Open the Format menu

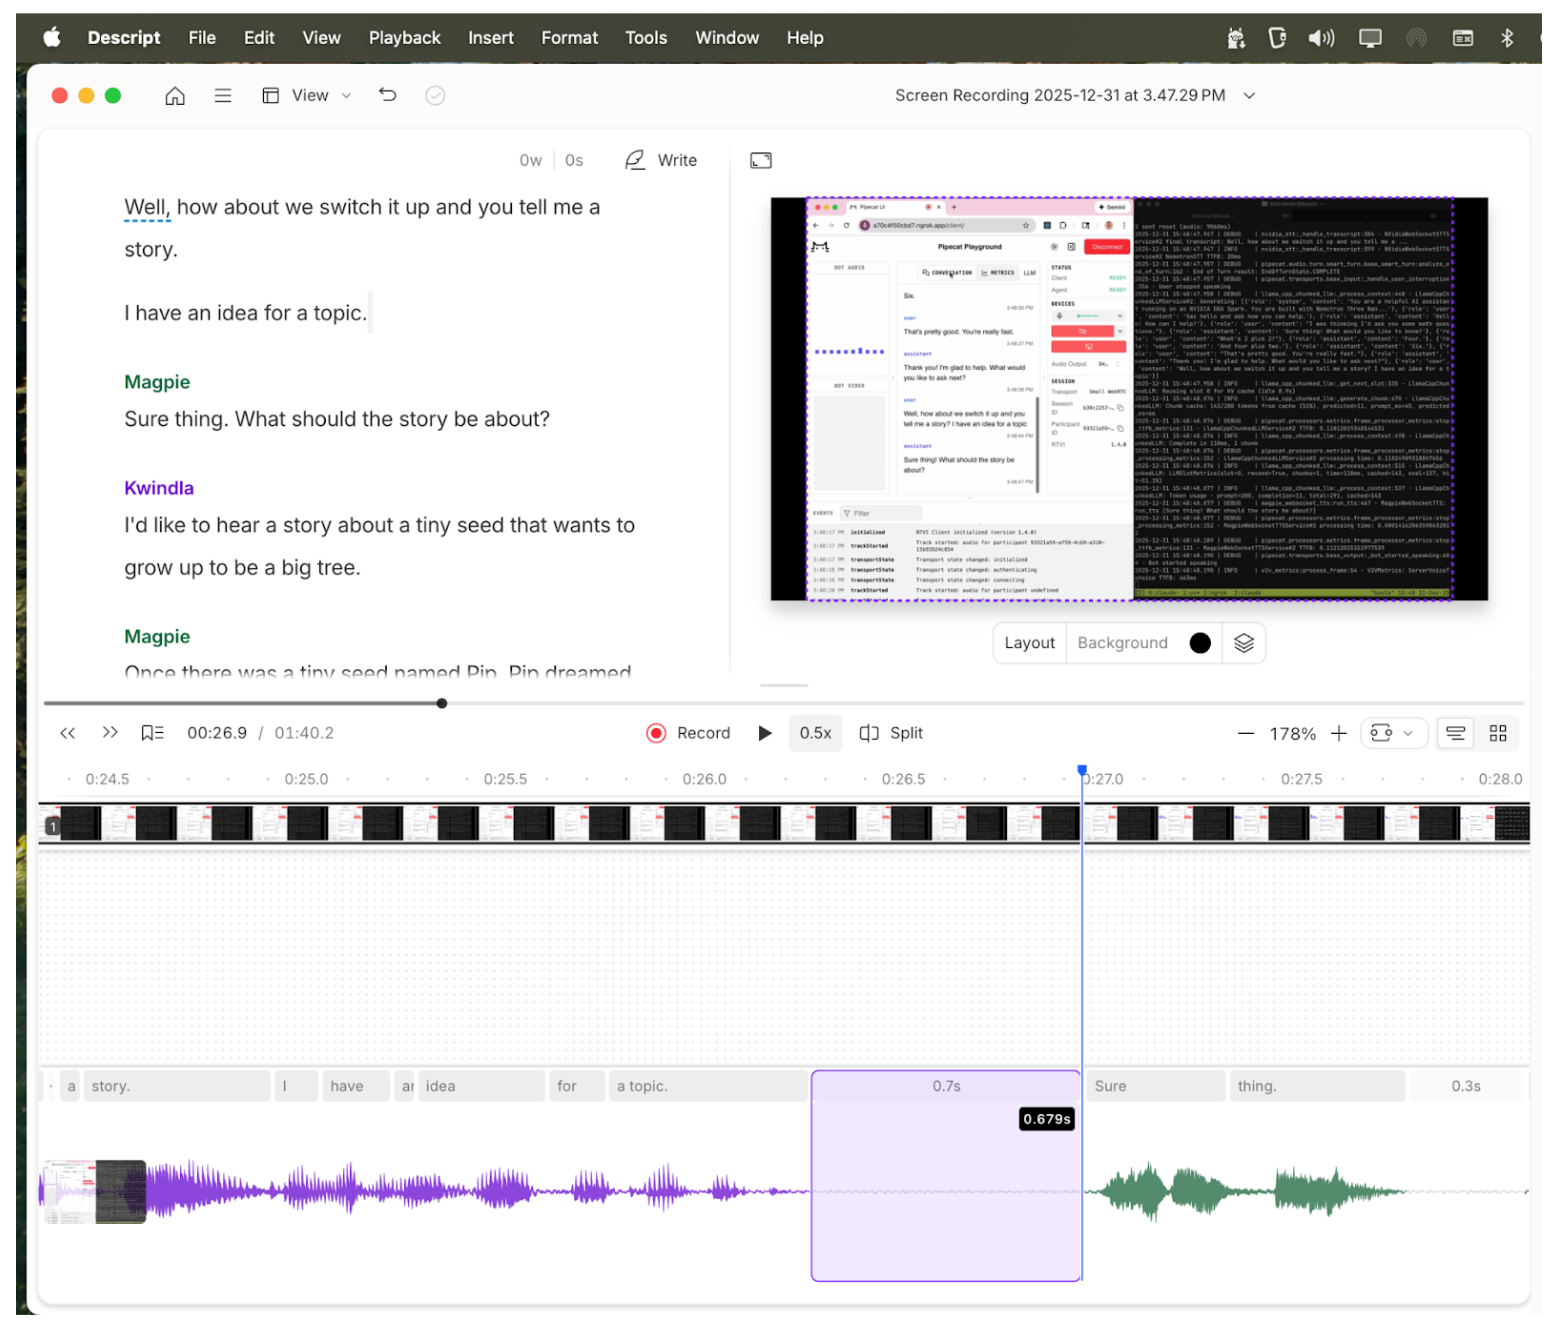tap(570, 38)
